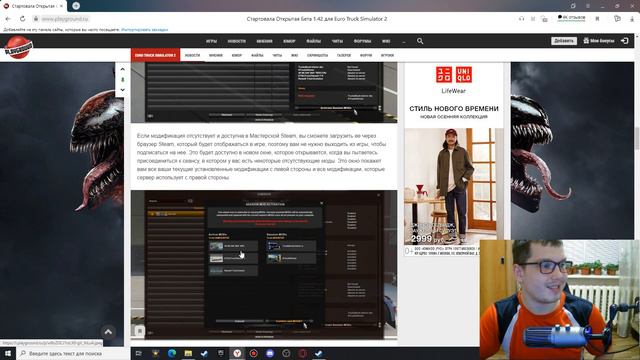
Task: Expand the '...' more menu in top bar
Action: click(x=404, y=41)
